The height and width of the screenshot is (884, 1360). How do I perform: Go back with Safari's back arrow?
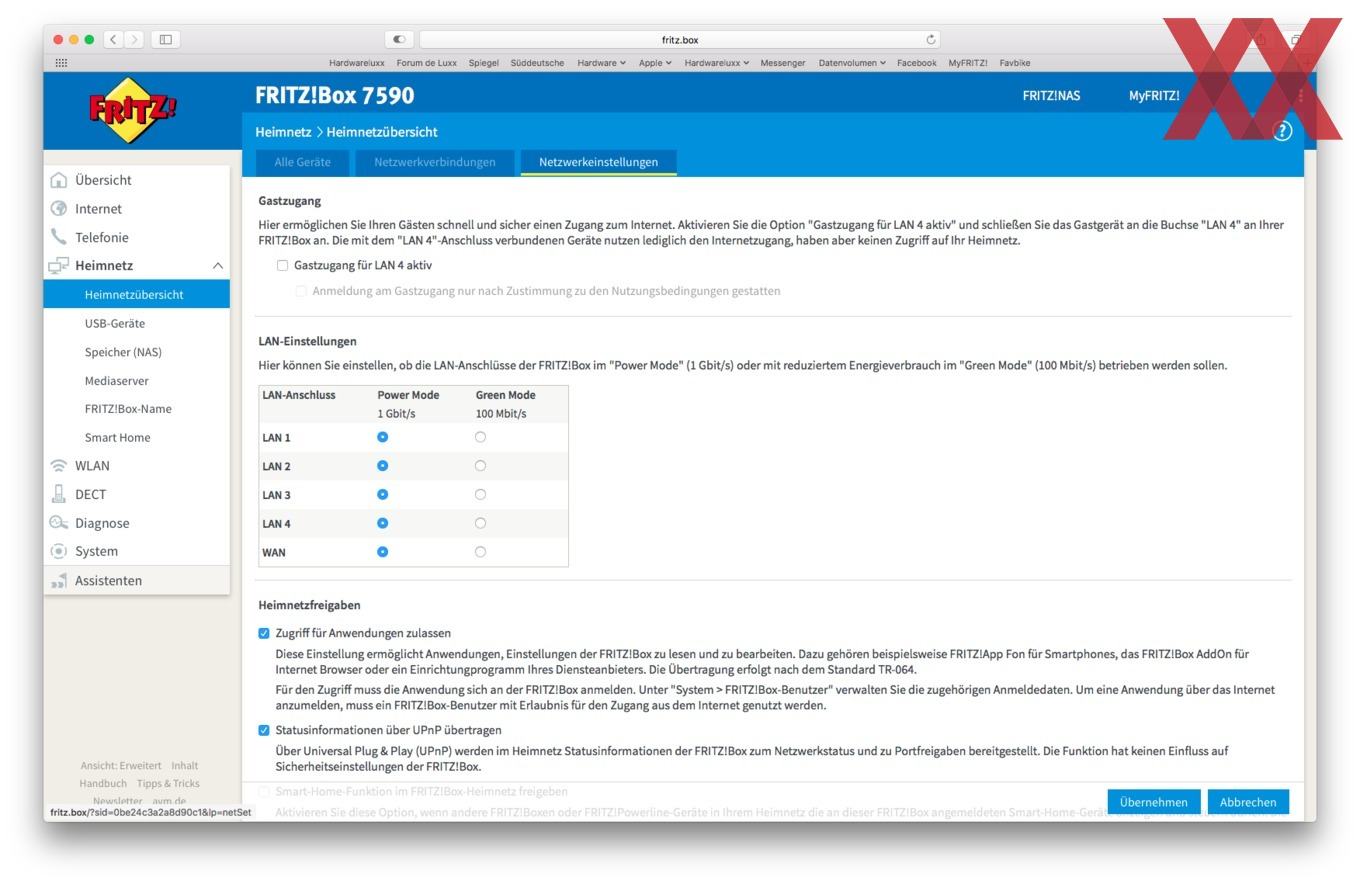tap(114, 40)
